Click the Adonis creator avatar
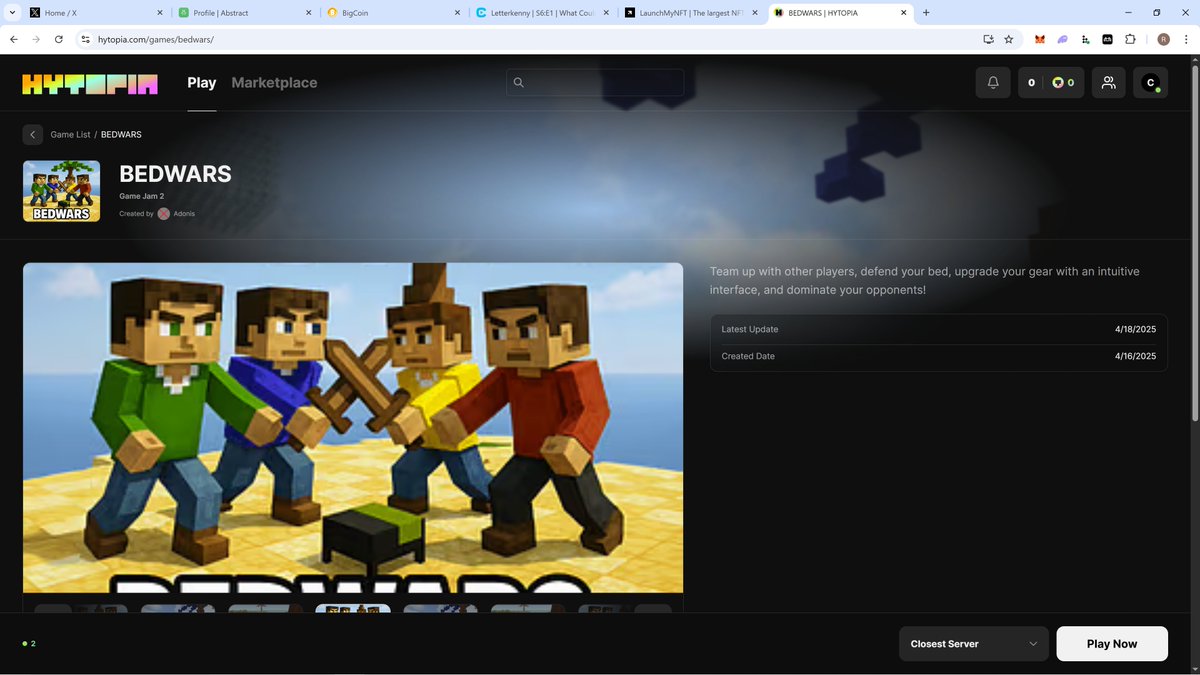Viewport: 1200px width, 675px height. 163,214
